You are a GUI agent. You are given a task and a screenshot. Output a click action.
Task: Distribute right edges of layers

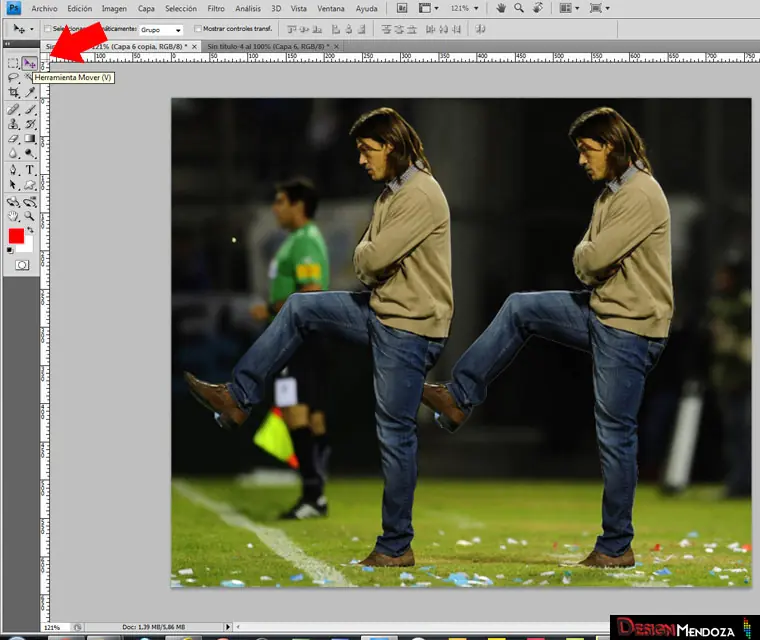pos(456,30)
